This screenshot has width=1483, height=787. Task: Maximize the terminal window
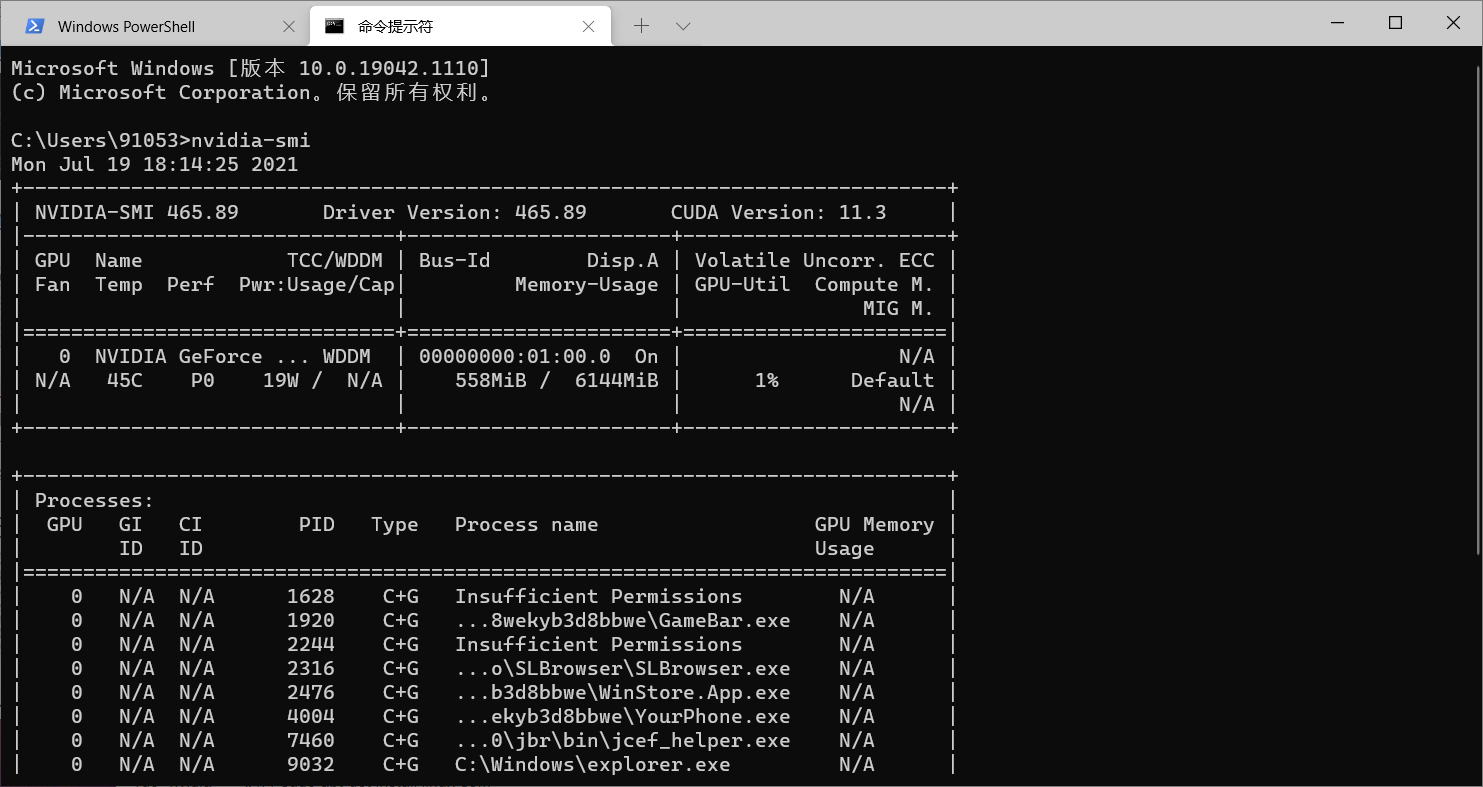(x=1395, y=22)
